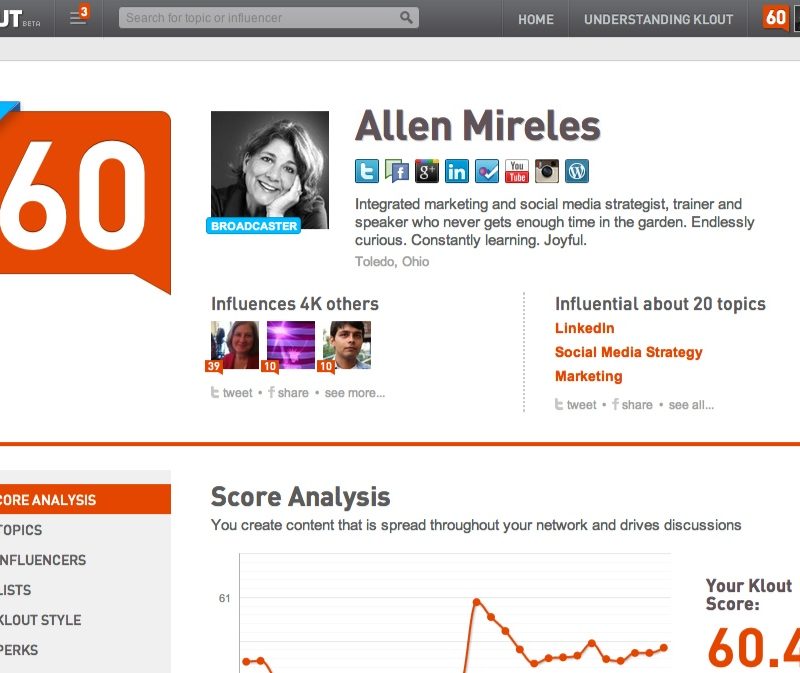
Task: Click the Toledo, Ohio location text
Action: [x=392, y=262]
